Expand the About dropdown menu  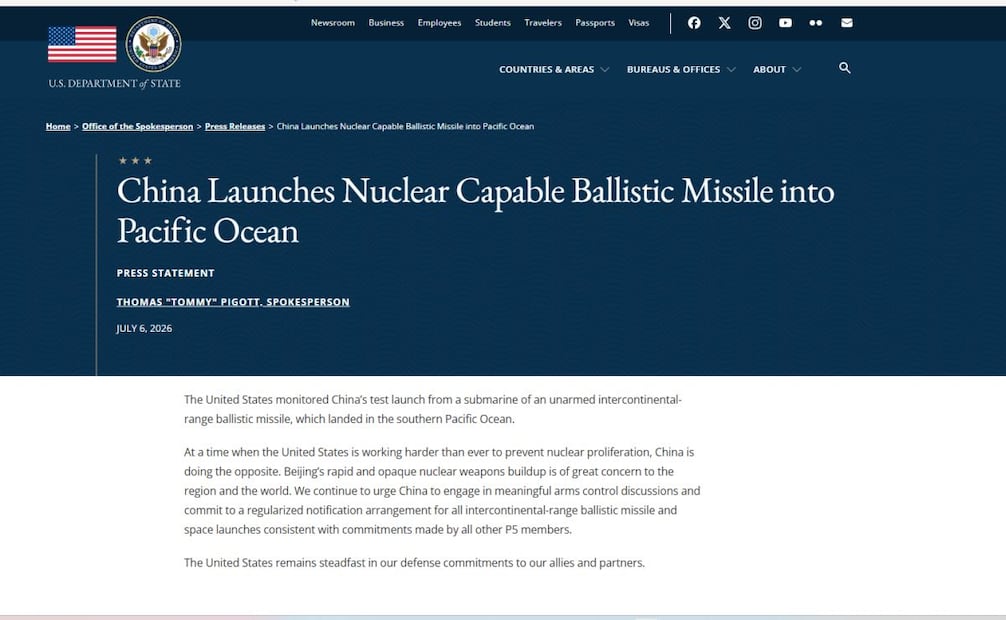tap(777, 69)
